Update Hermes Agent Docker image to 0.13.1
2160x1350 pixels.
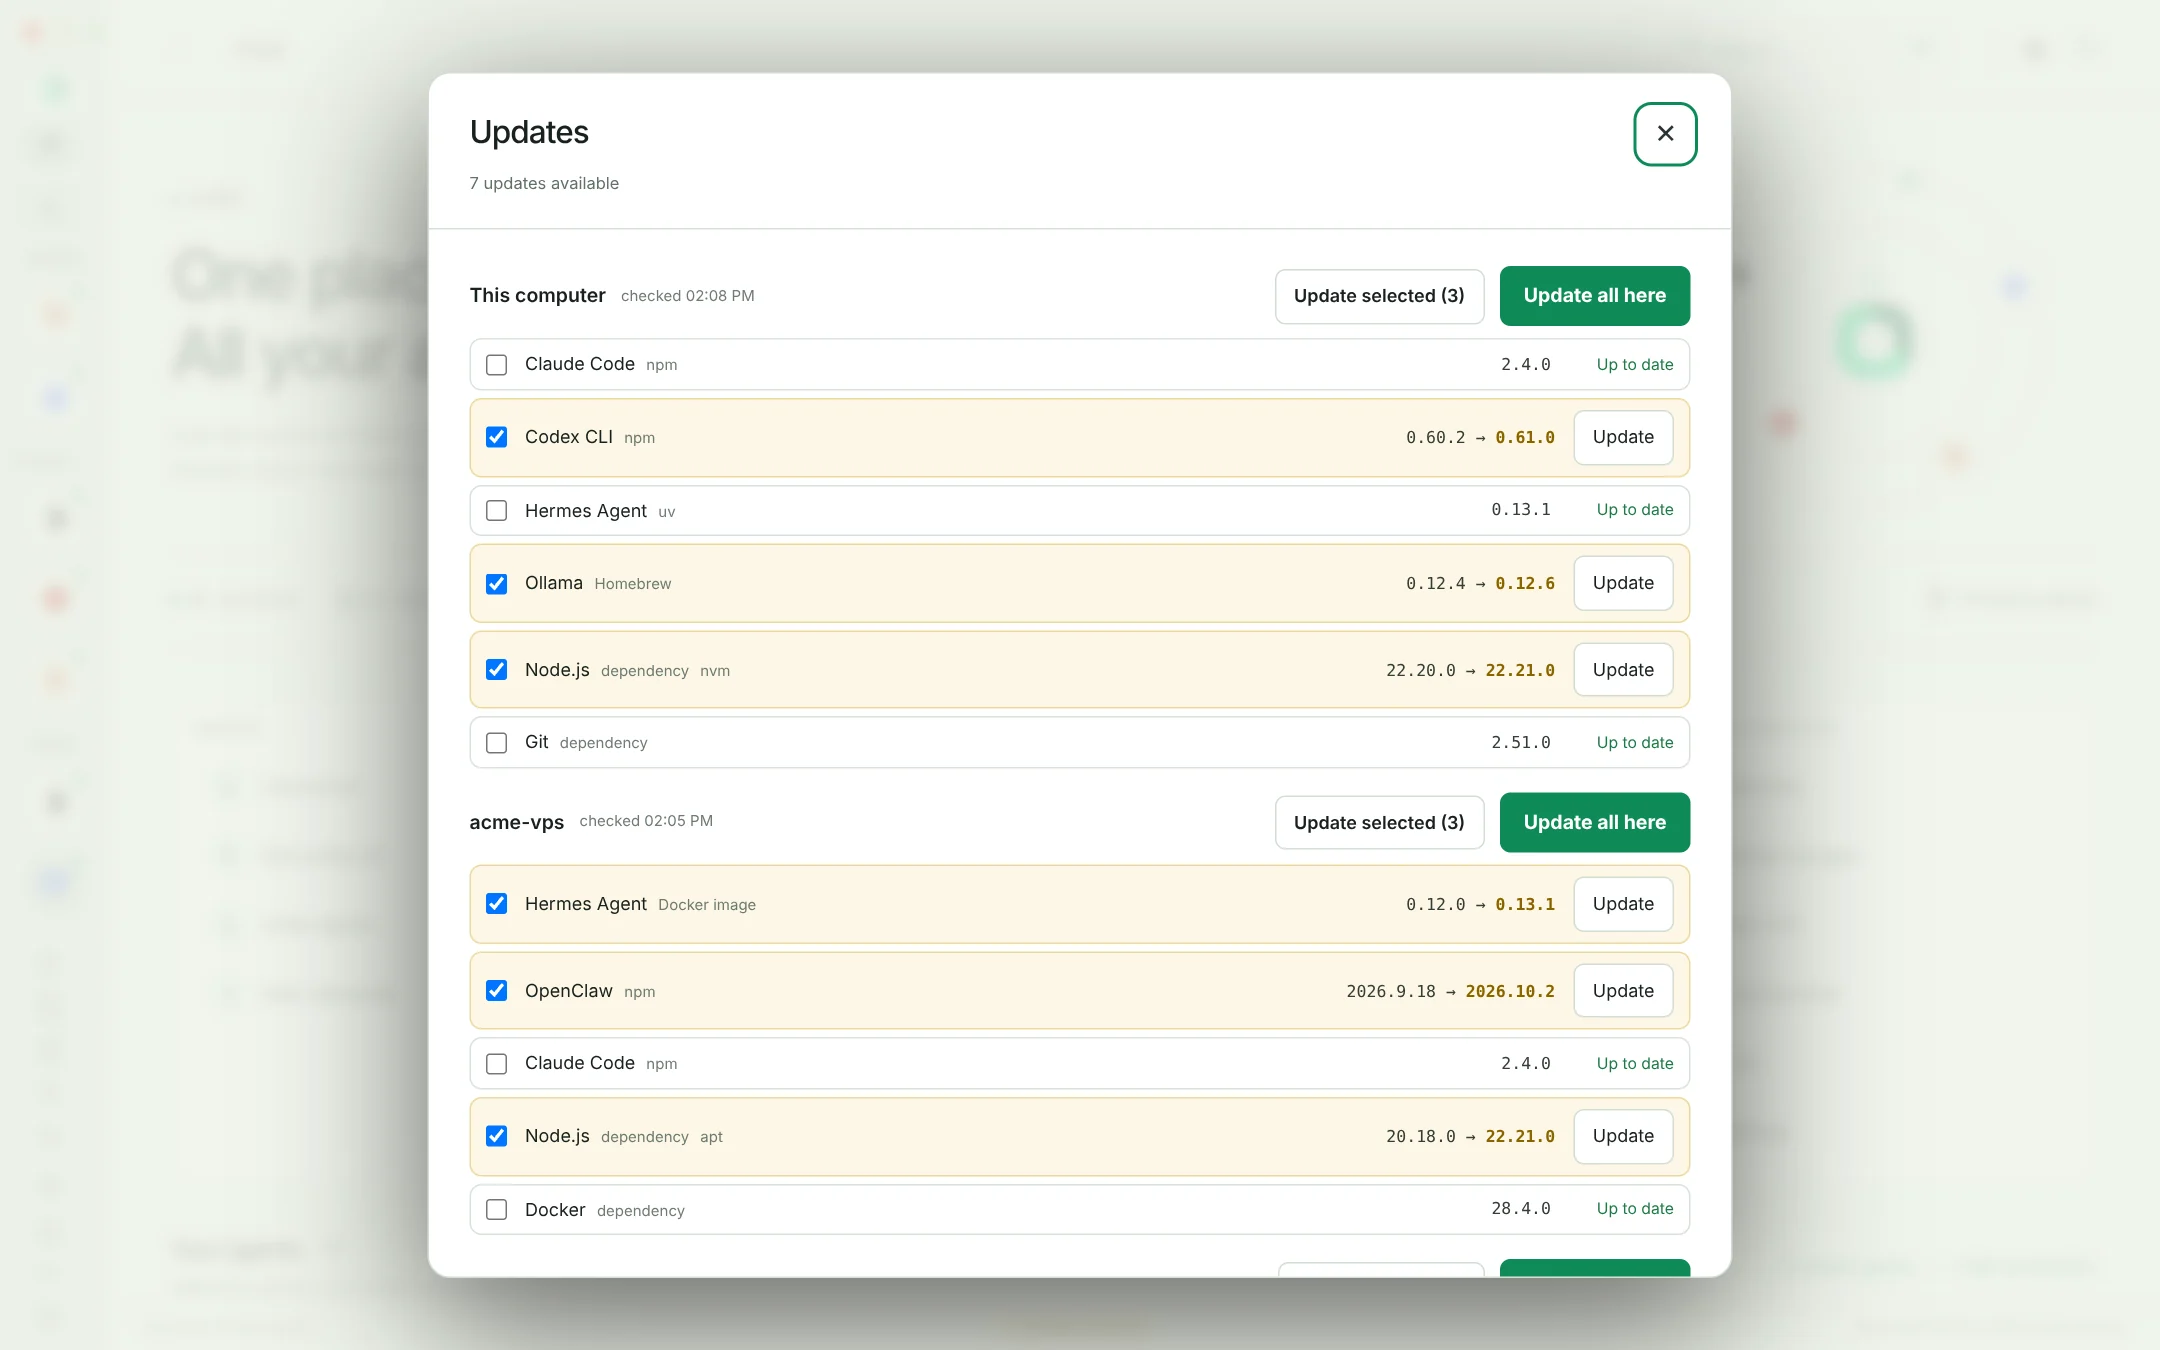pos(1623,903)
